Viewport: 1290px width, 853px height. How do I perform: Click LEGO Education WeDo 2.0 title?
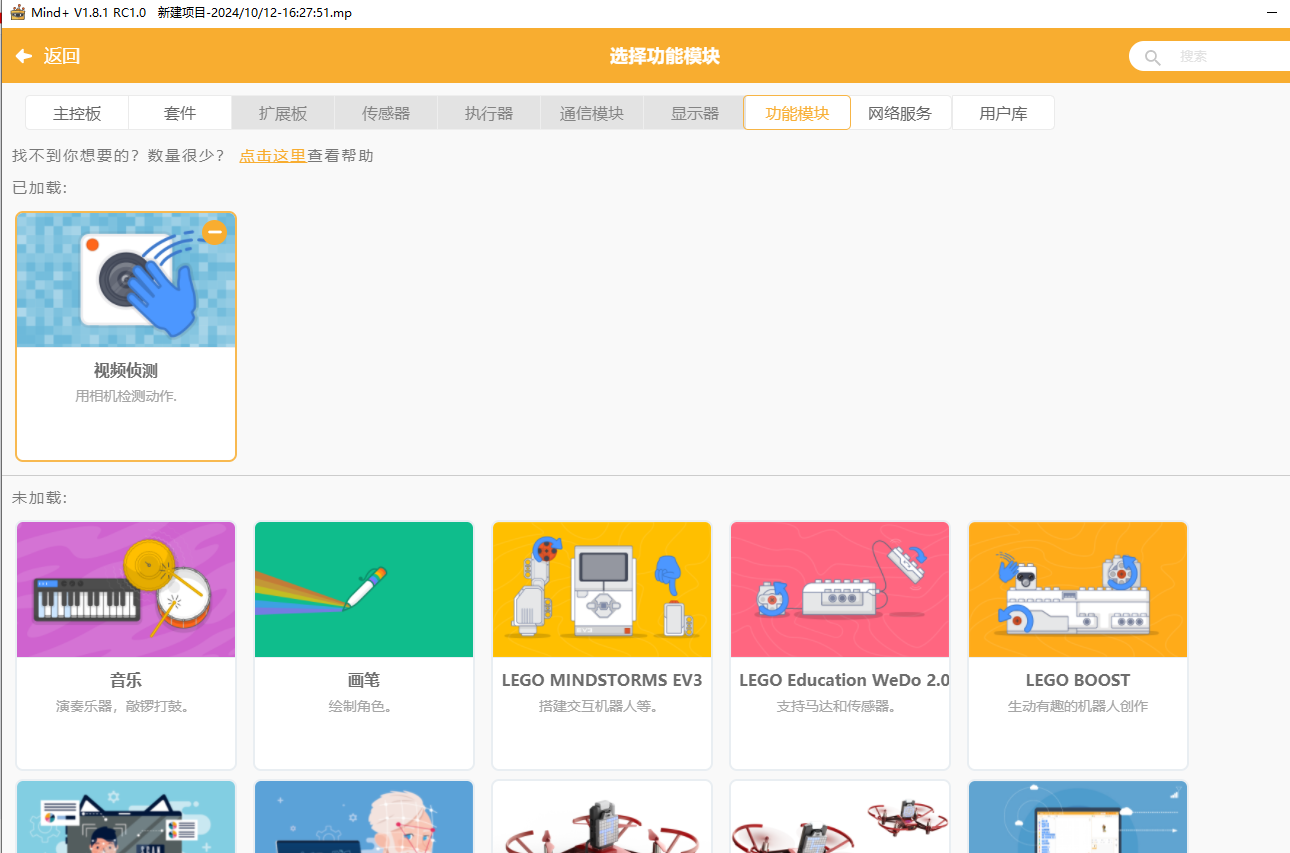tap(844, 680)
